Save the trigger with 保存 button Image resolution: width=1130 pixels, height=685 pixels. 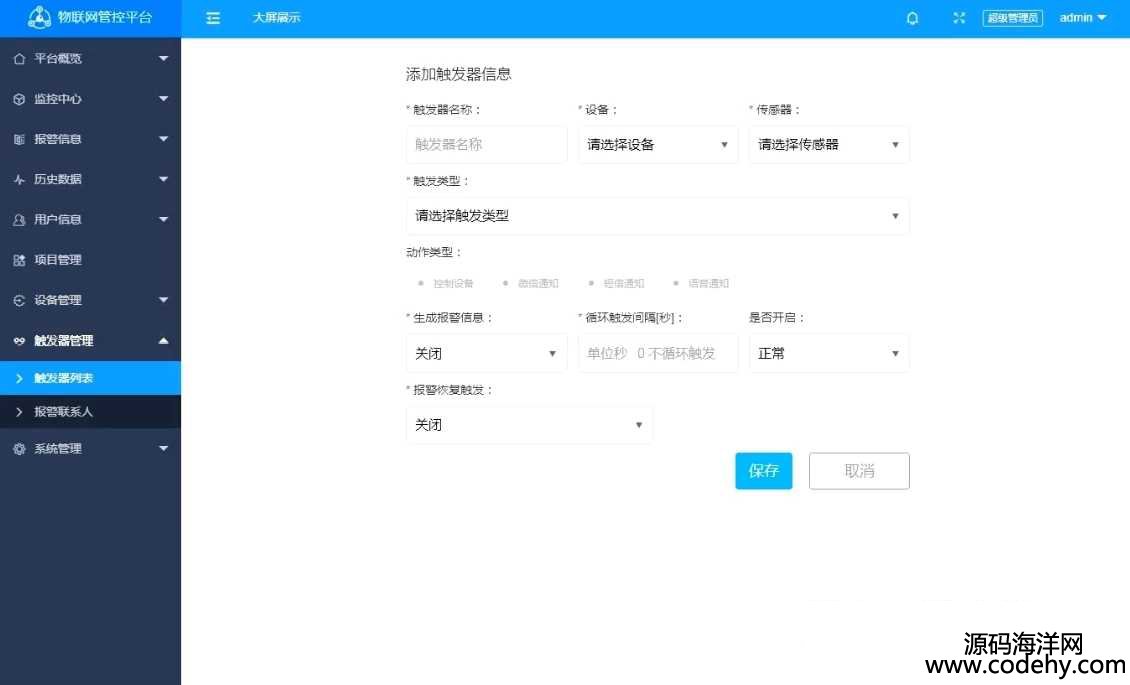(x=764, y=471)
